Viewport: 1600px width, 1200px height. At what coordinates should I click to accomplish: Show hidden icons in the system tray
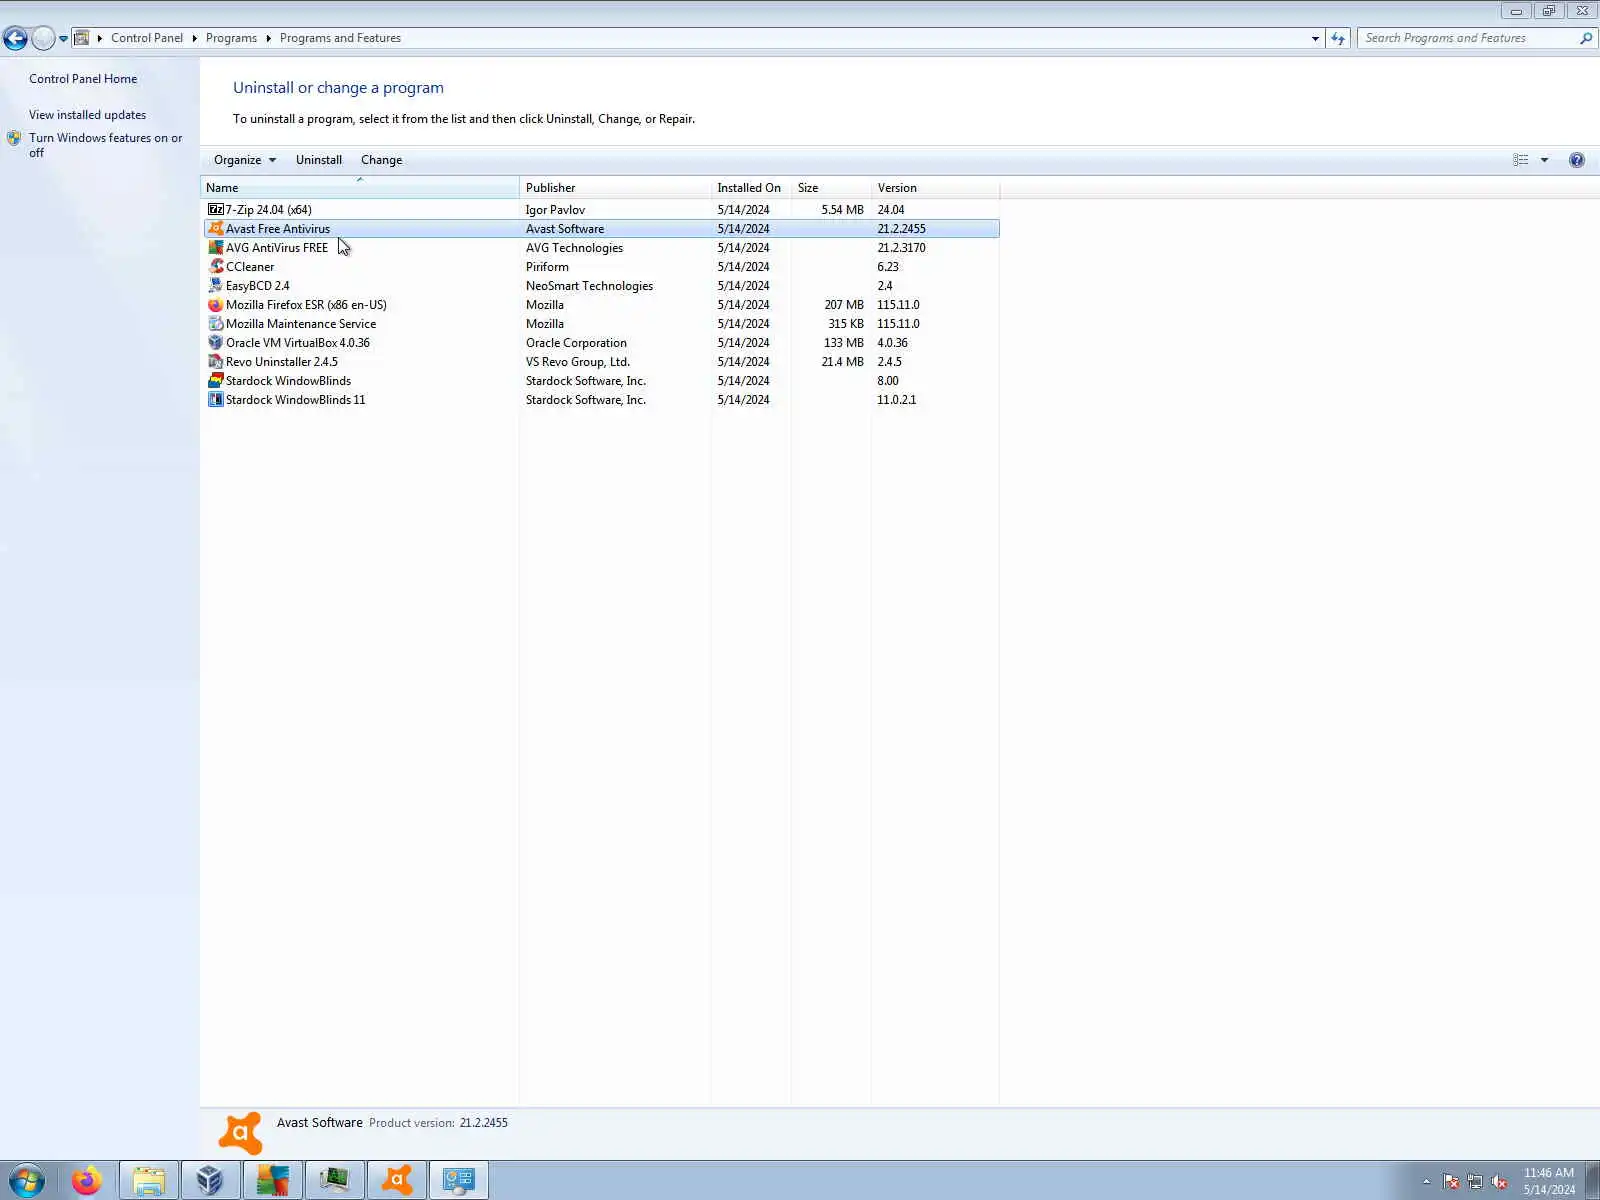1426,1182
